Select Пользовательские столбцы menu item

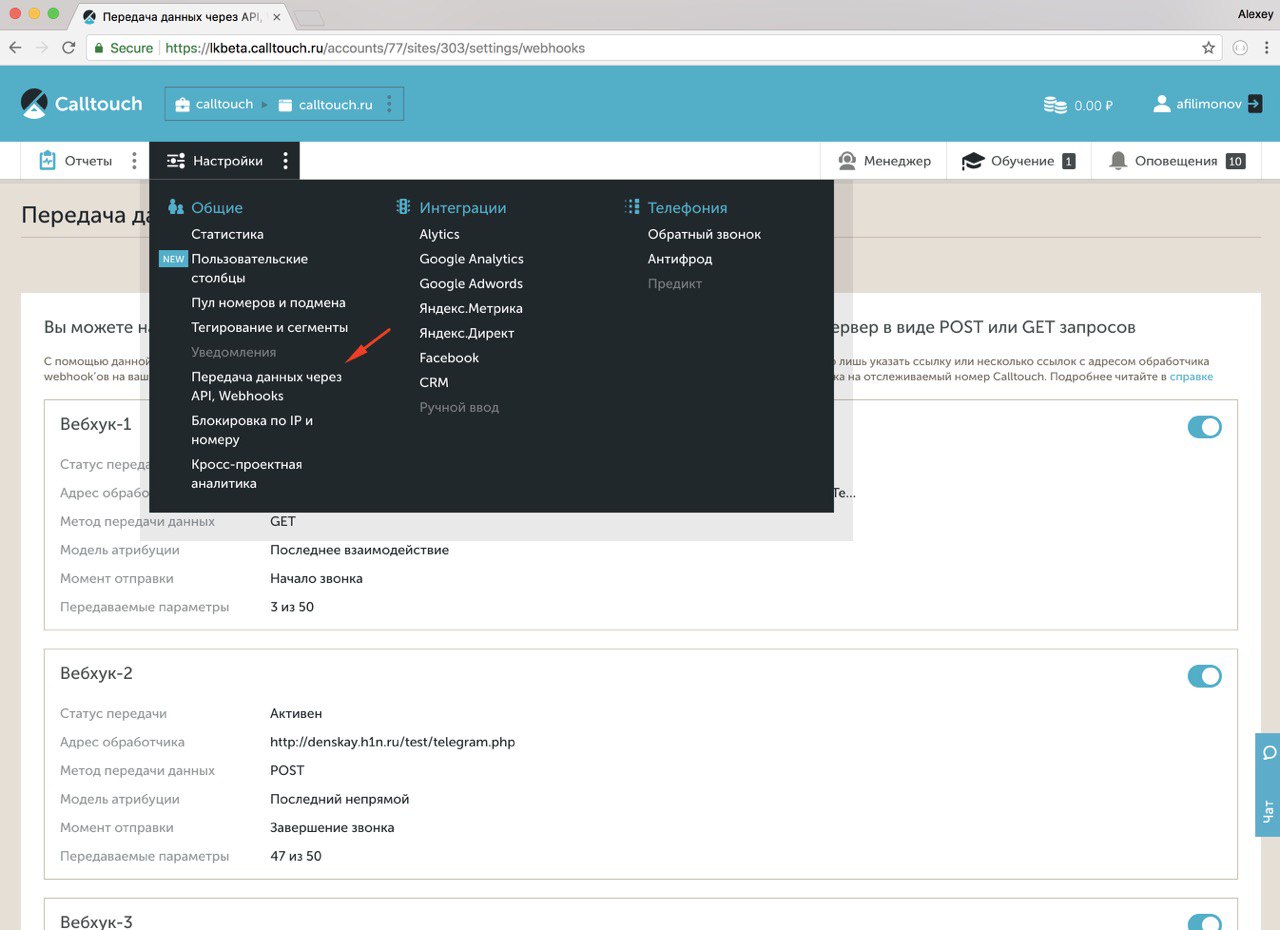(x=249, y=268)
